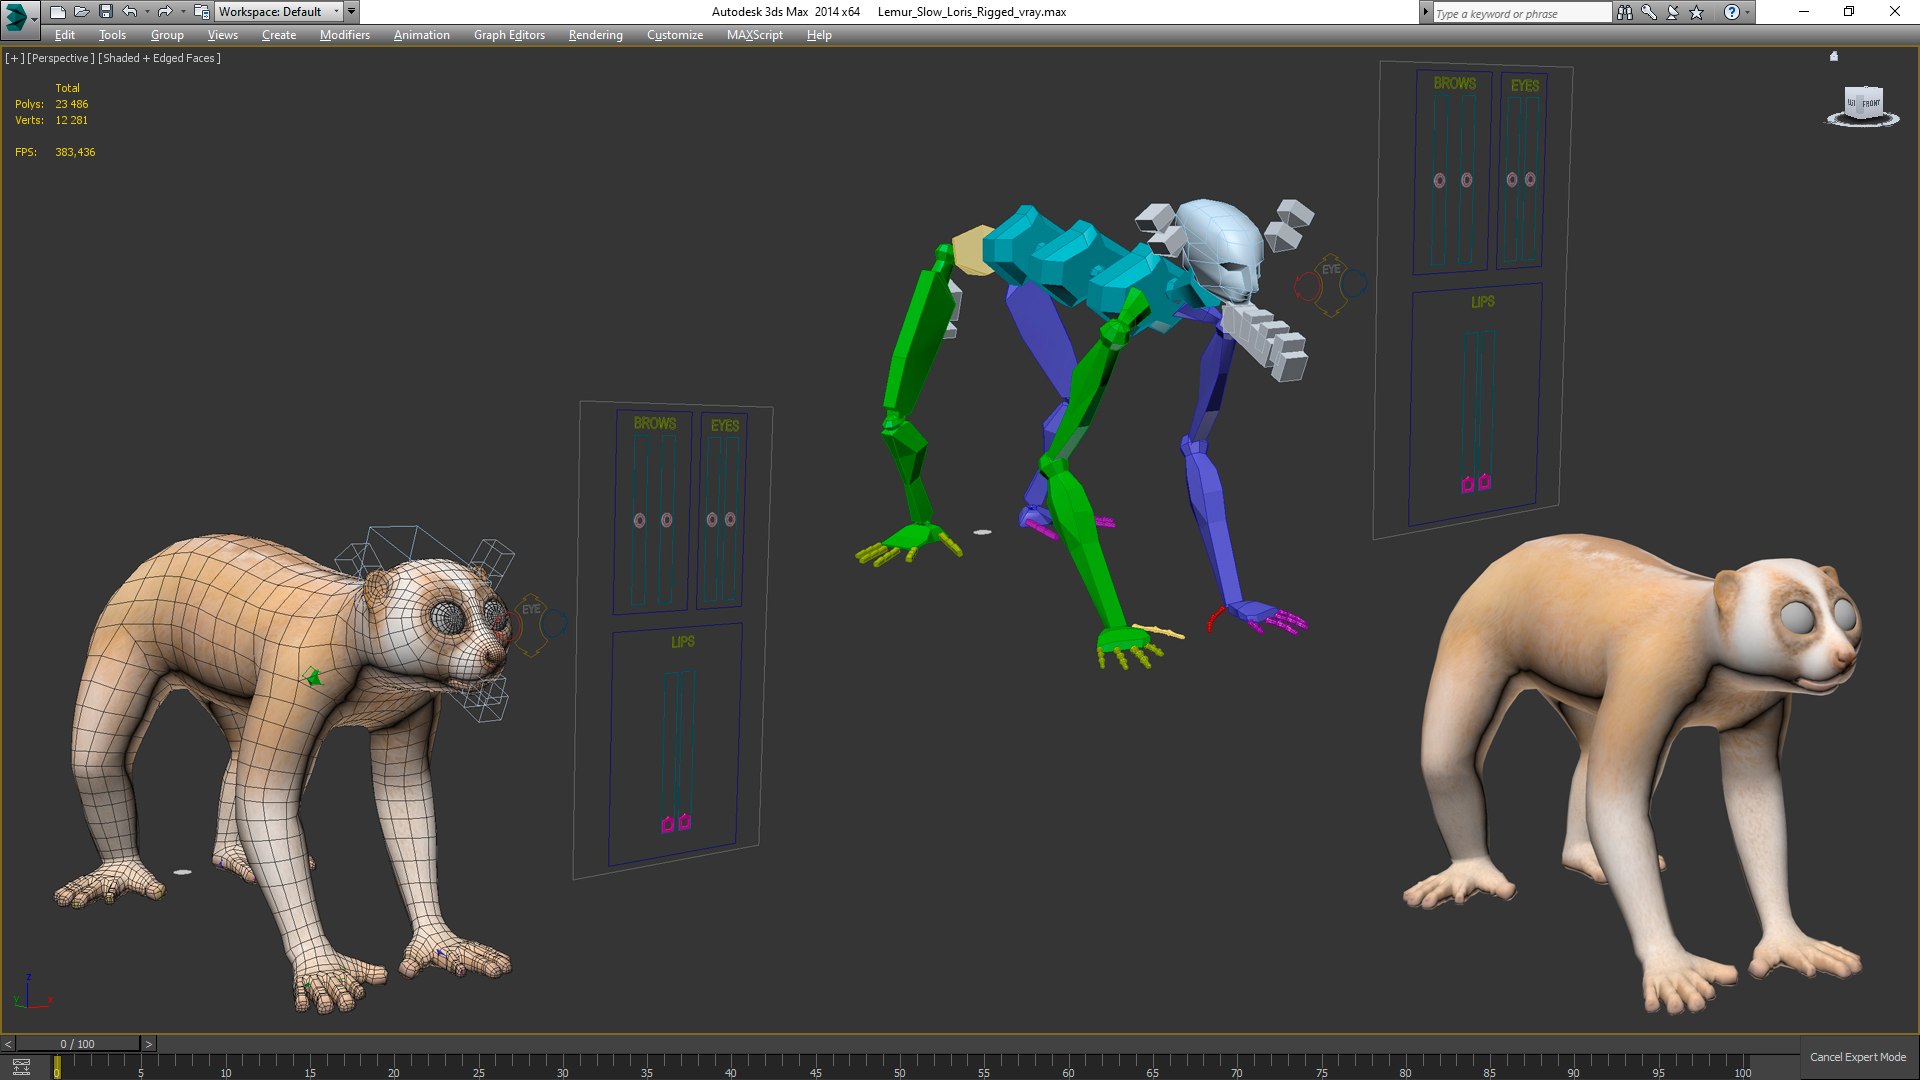Open Favorites star icon
Screen dimensions: 1920x1080
(1696, 12)
